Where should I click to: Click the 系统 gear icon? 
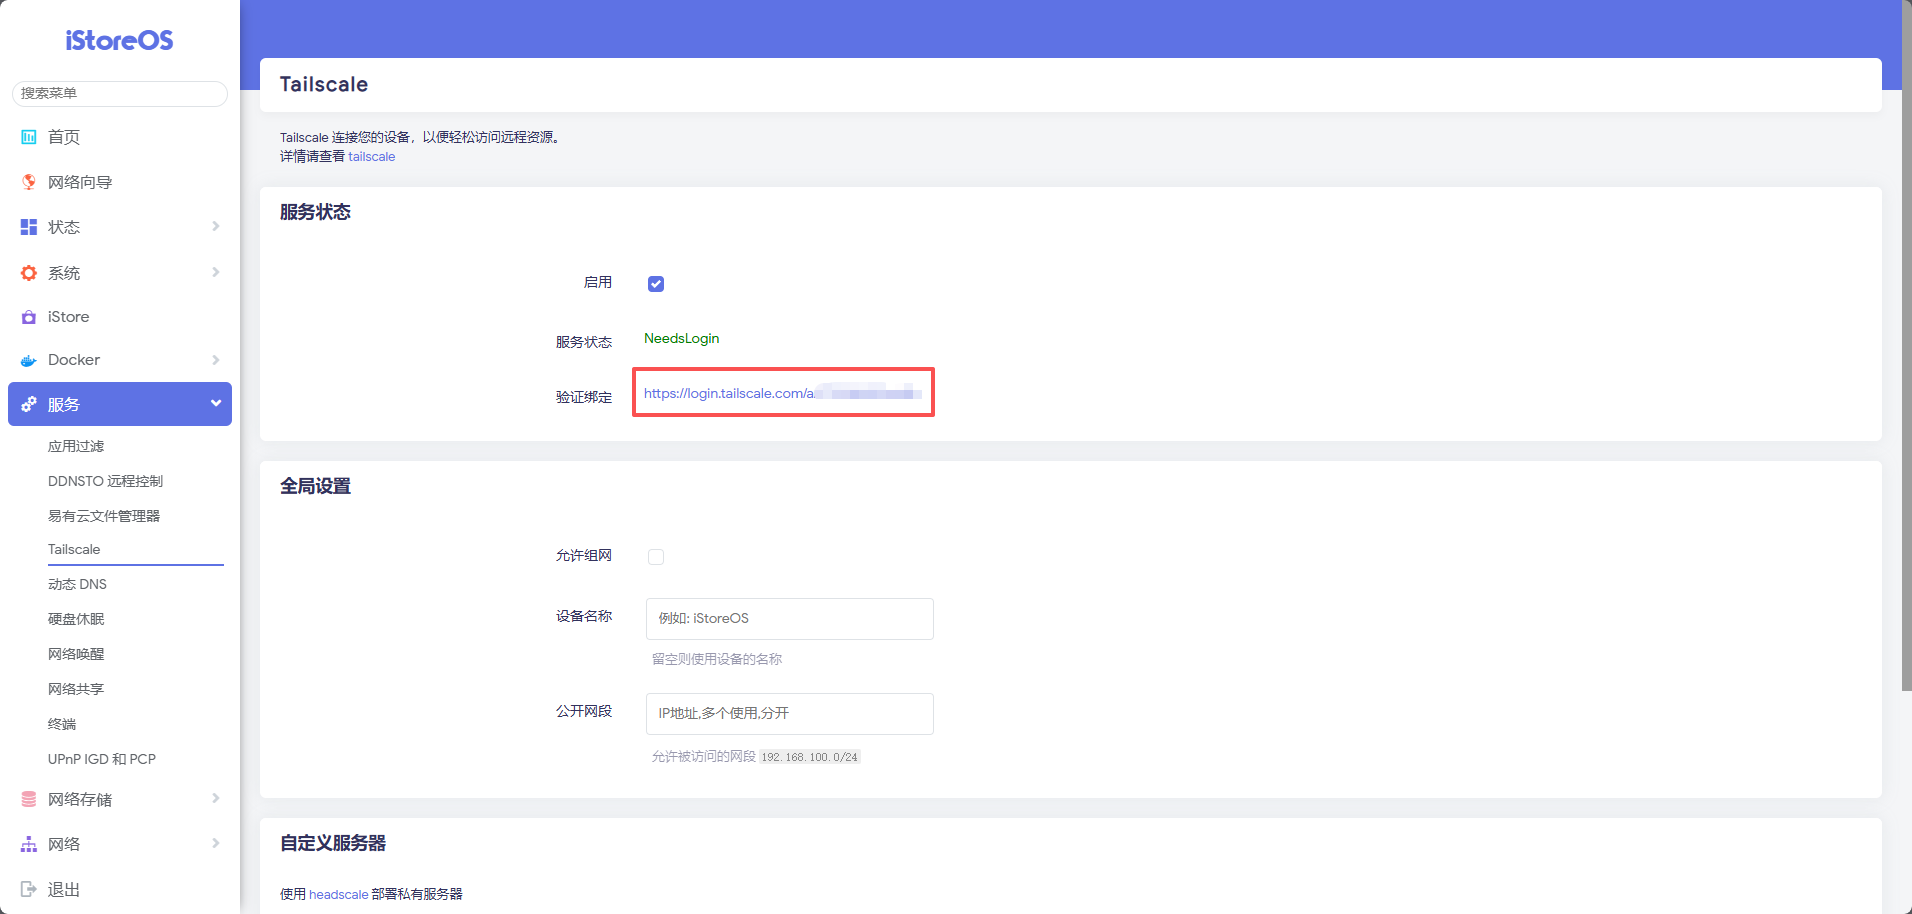tap(28, 272)
